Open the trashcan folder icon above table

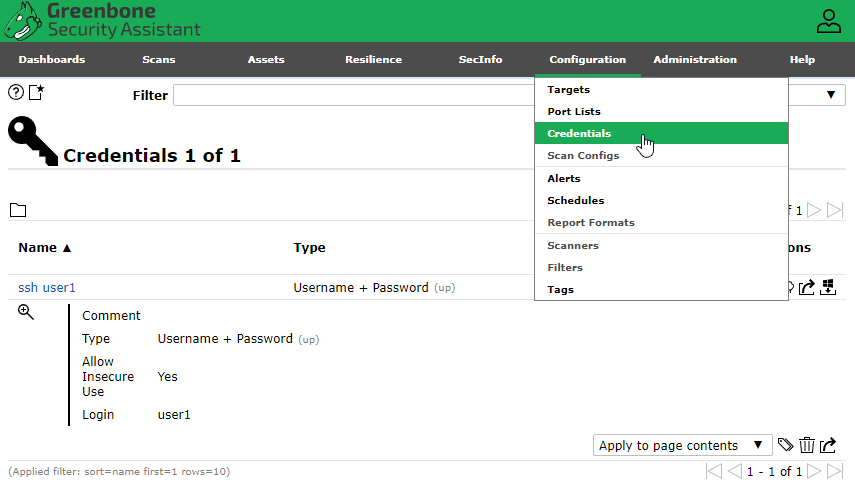coord(18,210)
